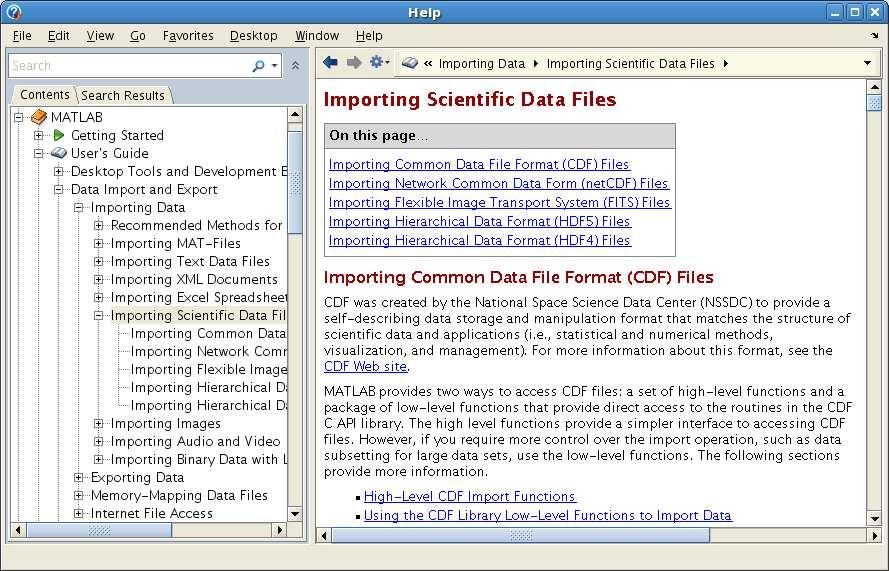Open the gear actions menu in the toolbar
This screenshot has height=571, width=889.
379,62
